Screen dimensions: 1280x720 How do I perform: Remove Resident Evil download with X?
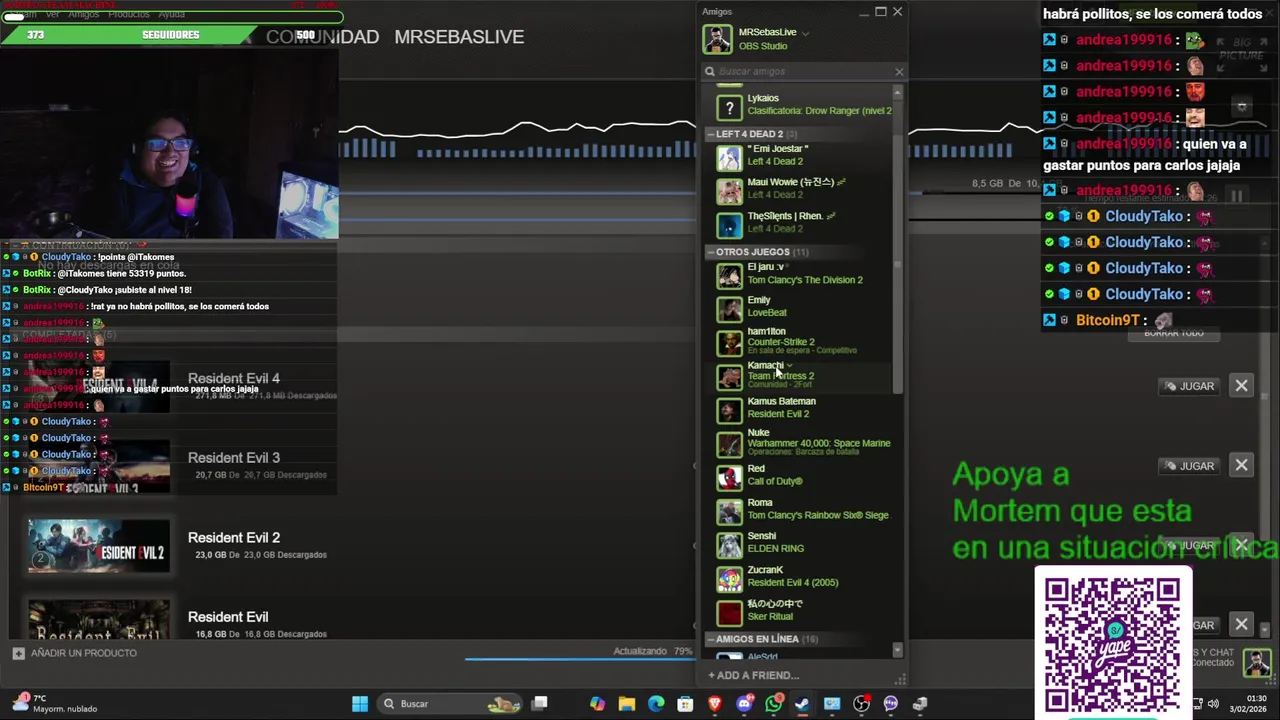click(1241, 625)
